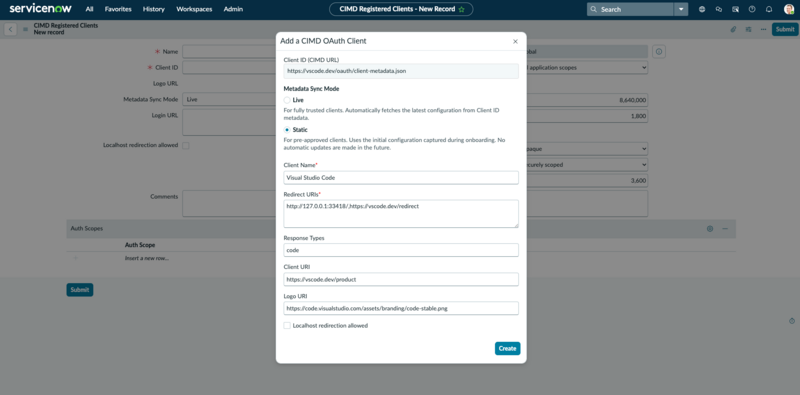Click the Metadata Sync Mode heading in dialog
This screenshot has height=395, width=800.
pos(311,89)
